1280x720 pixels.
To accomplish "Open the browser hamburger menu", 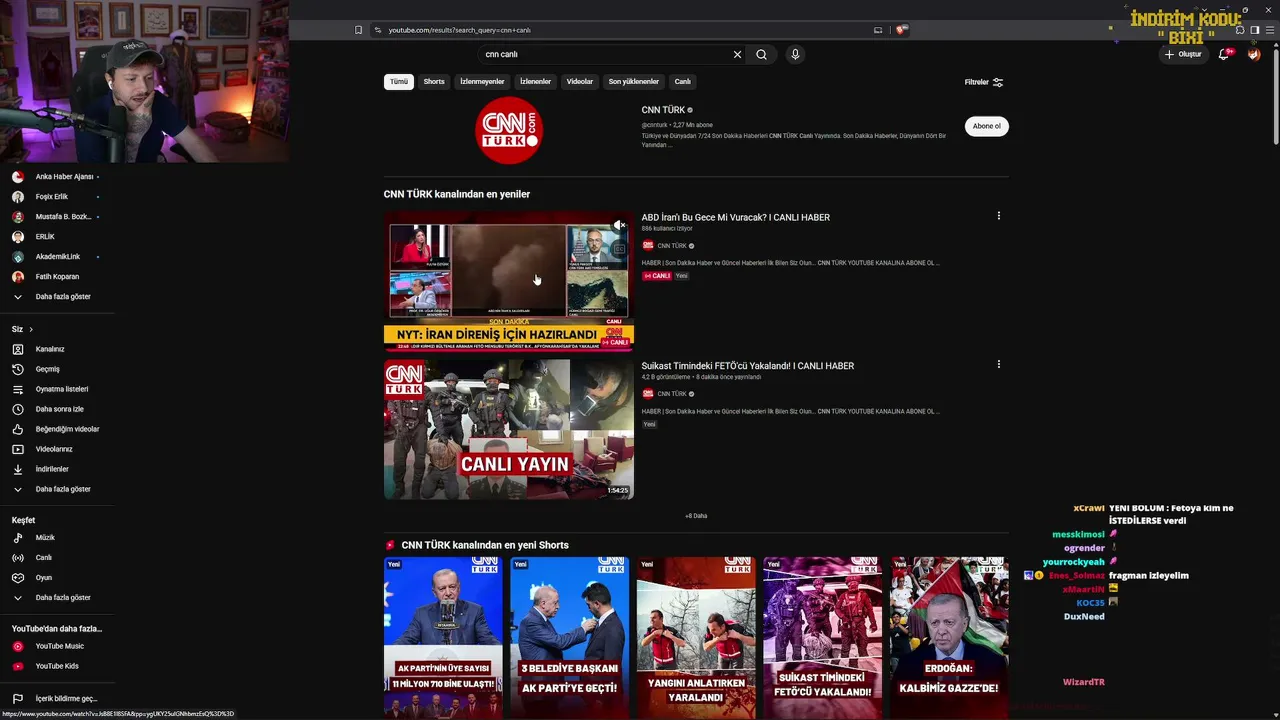I will (x=1269, y=30).
